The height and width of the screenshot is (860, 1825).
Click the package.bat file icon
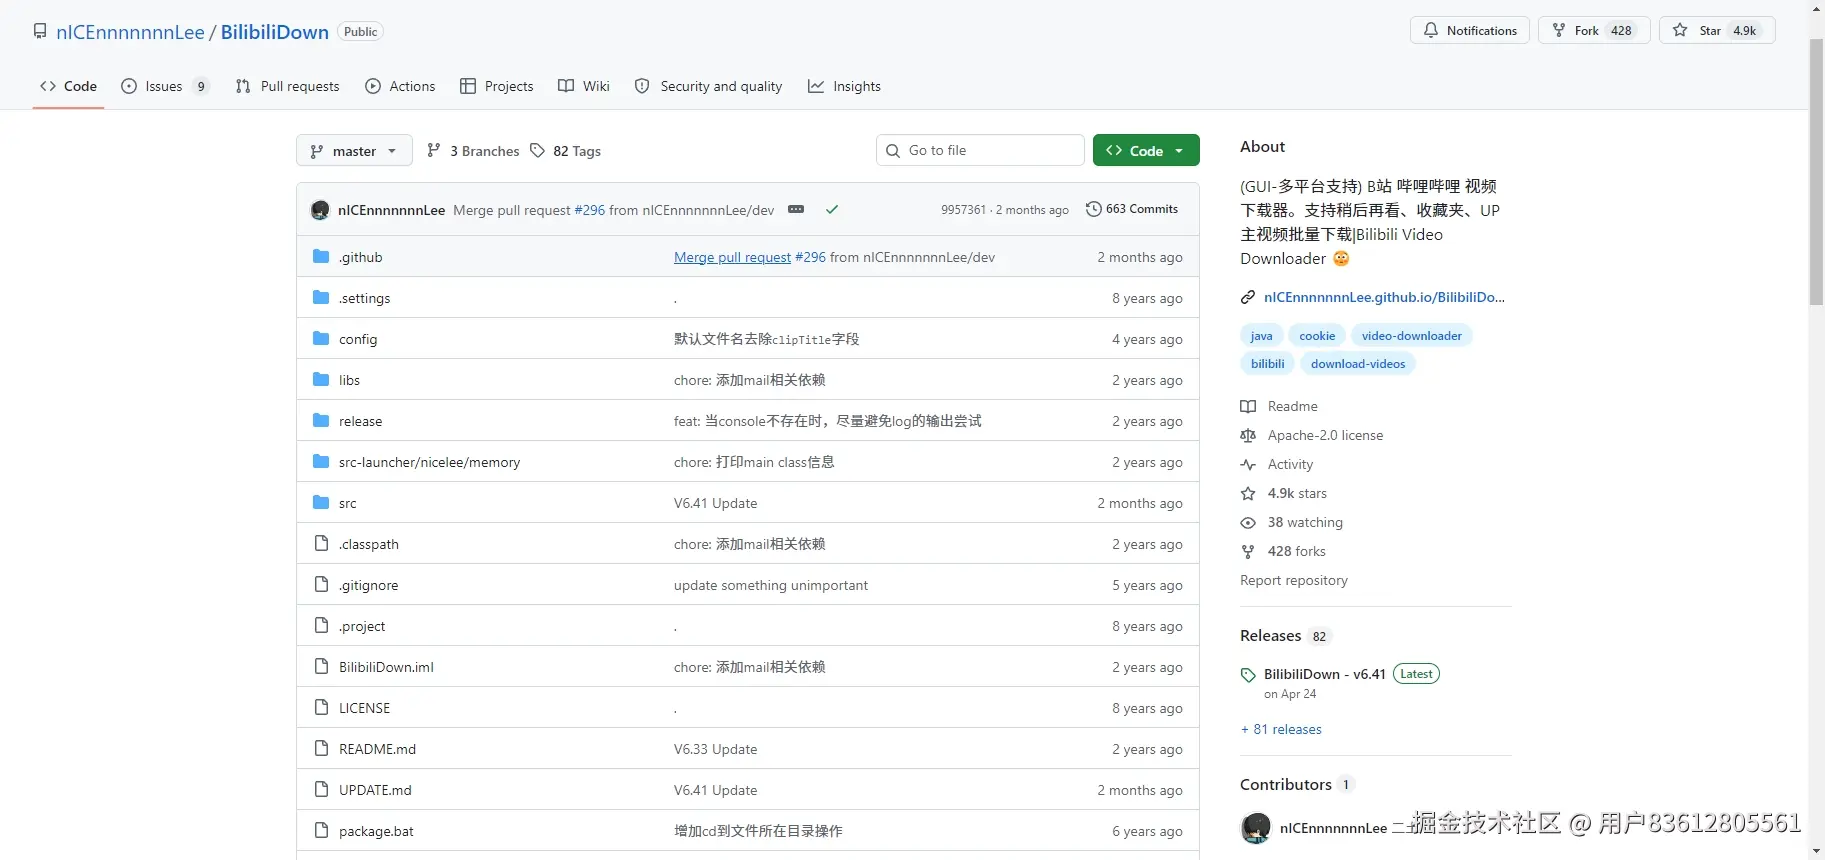click(x=321, y=831)
